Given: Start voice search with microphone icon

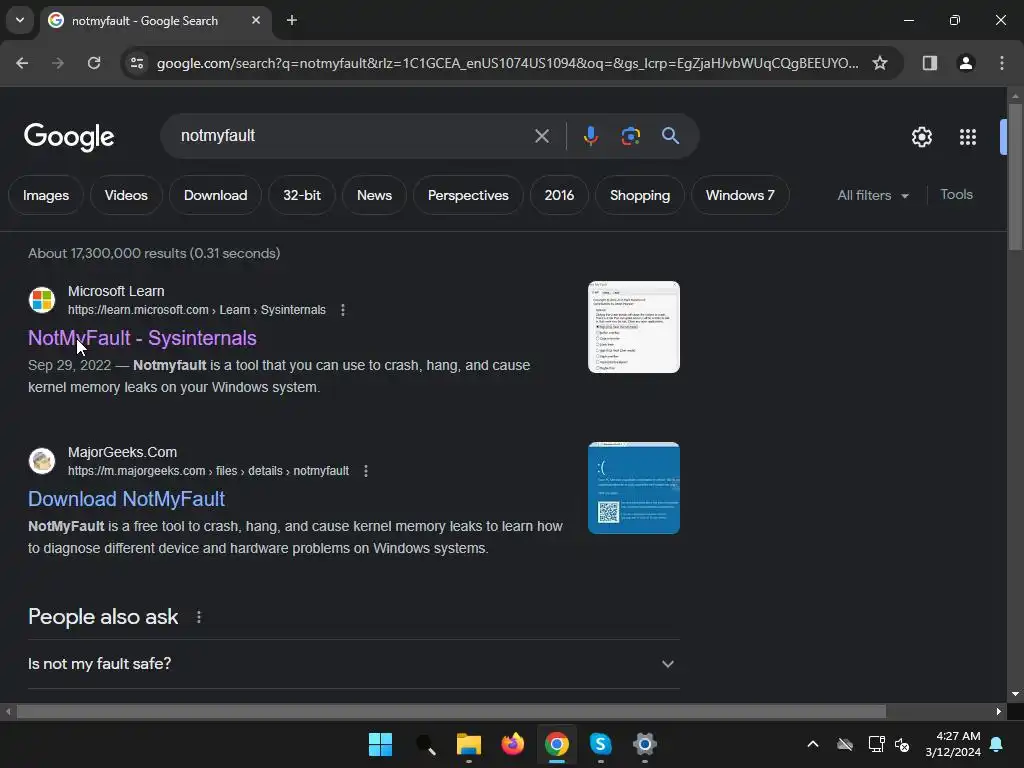Looking at the screenshot, I should [x=590, y=136].
